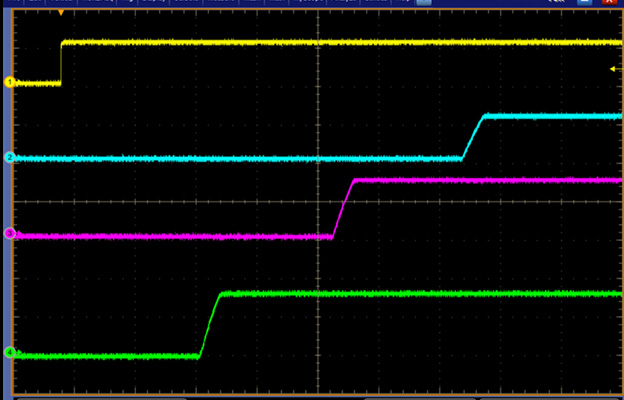Image resolution: width=624 pixels, height=400 pixels.
Task: Click the rising ramp of the cyan waveform
Action: [473, 137]
